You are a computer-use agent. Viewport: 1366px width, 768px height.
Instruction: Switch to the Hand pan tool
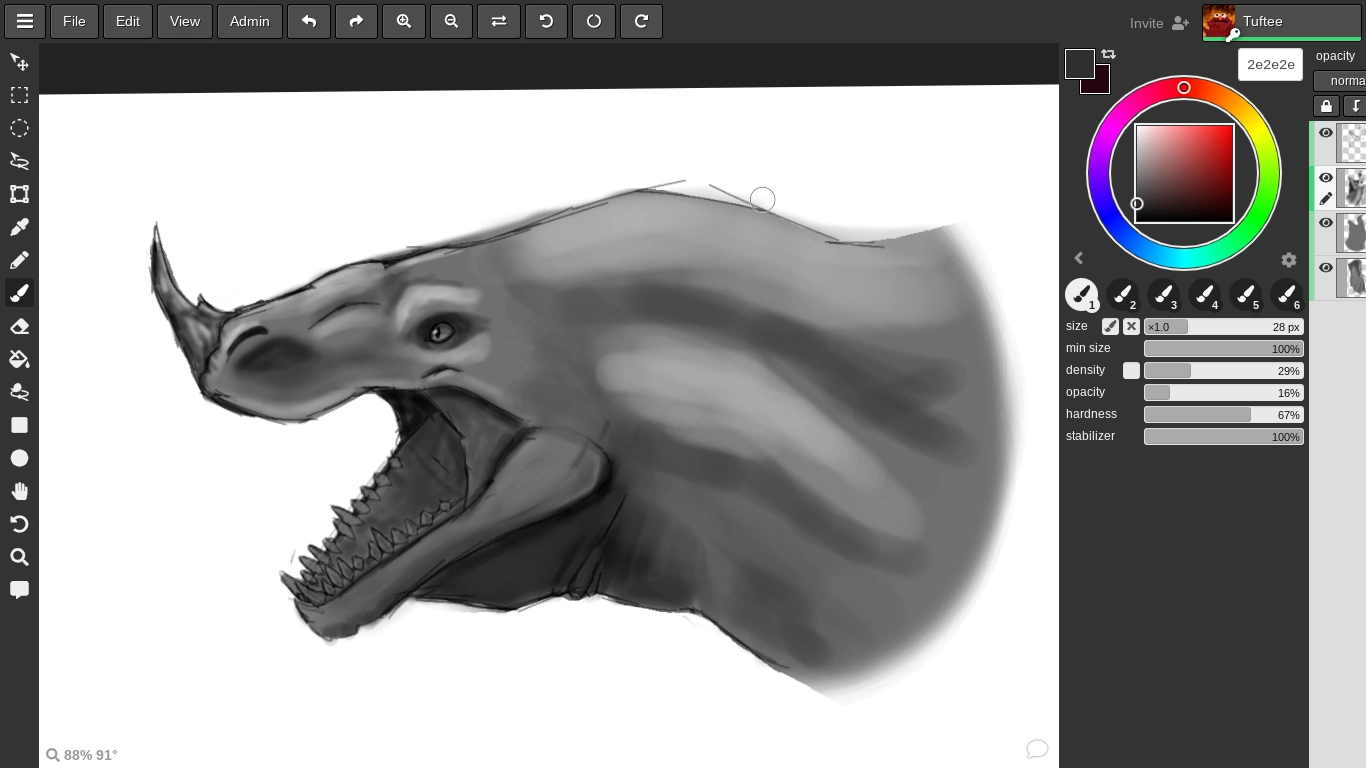tap(19, 491)
